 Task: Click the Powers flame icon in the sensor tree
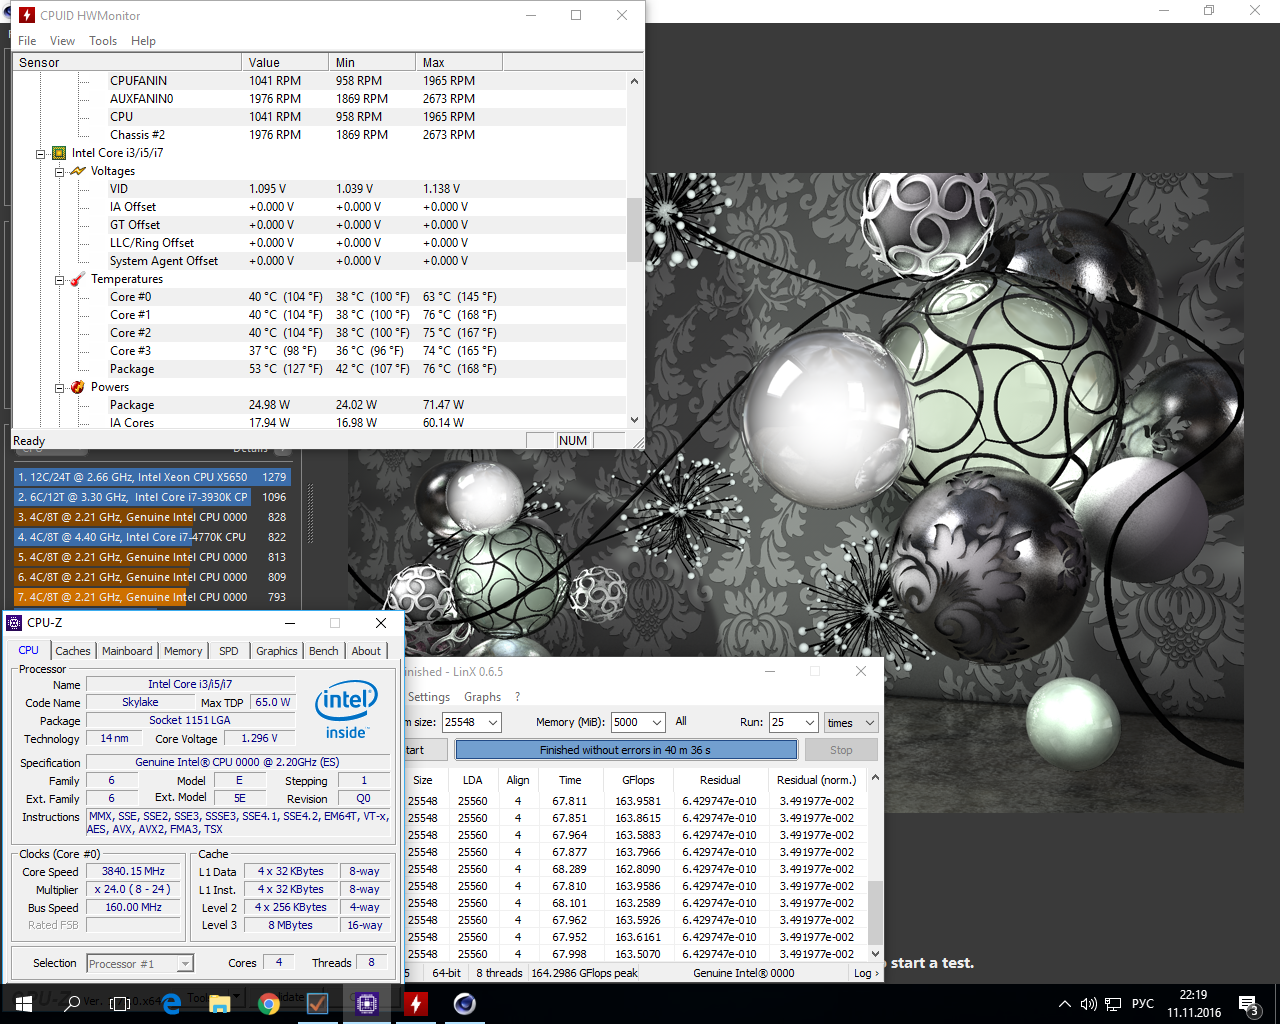78,387
